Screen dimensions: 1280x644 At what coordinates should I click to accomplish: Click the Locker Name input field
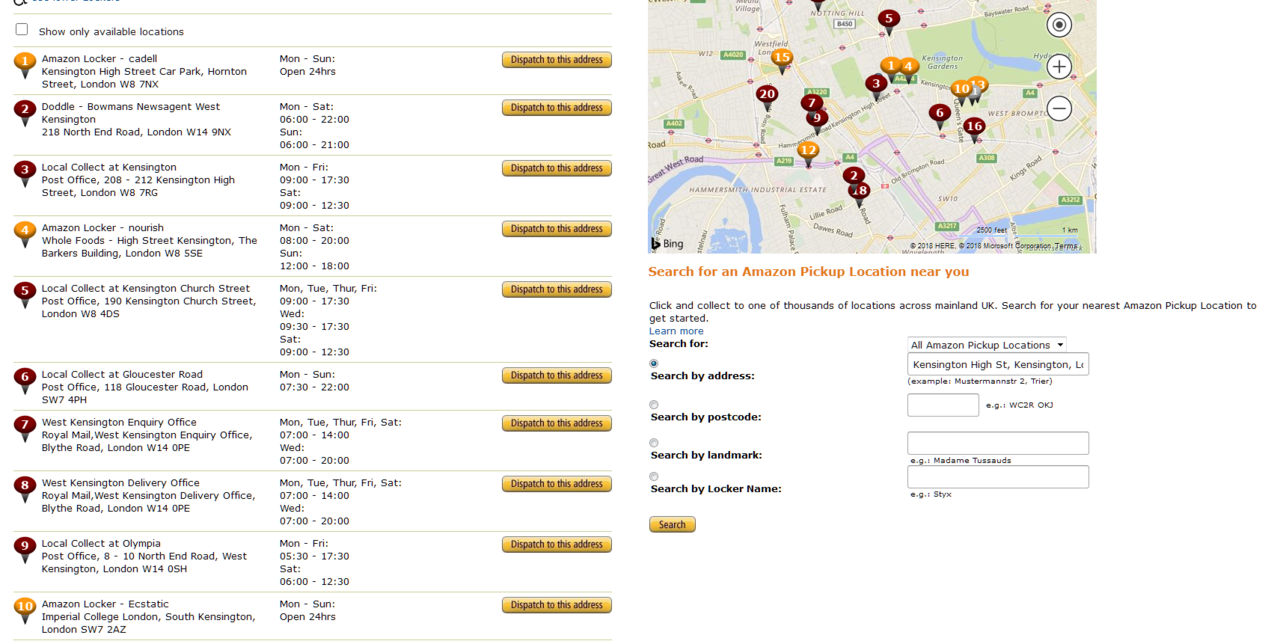click(998, 477)
